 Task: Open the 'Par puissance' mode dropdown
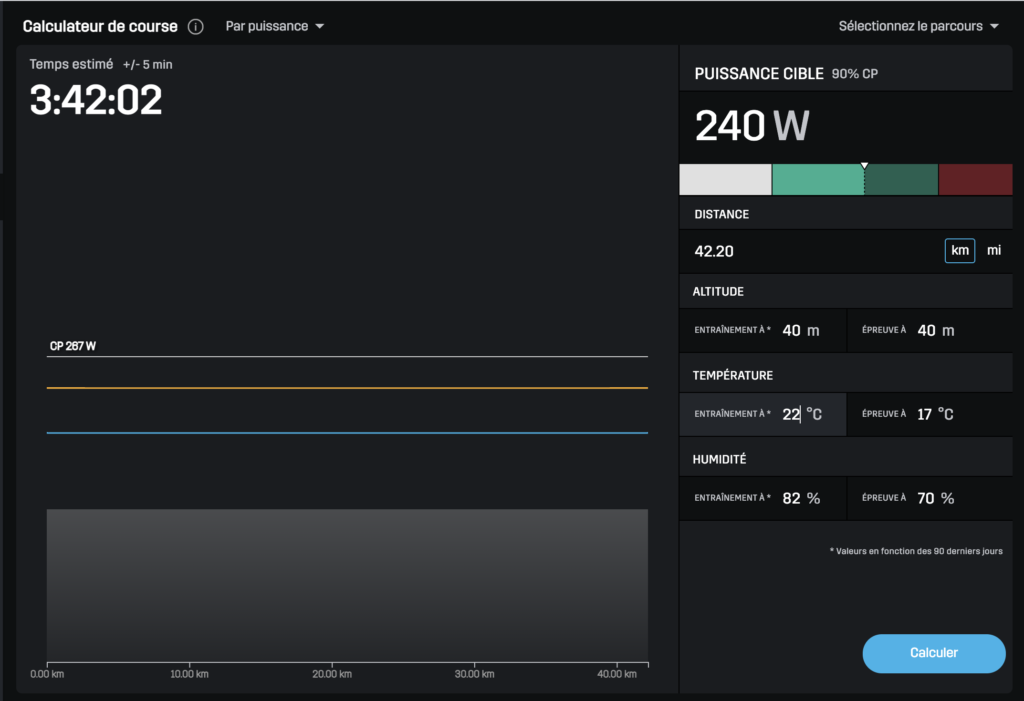click(x=274, y=26)
